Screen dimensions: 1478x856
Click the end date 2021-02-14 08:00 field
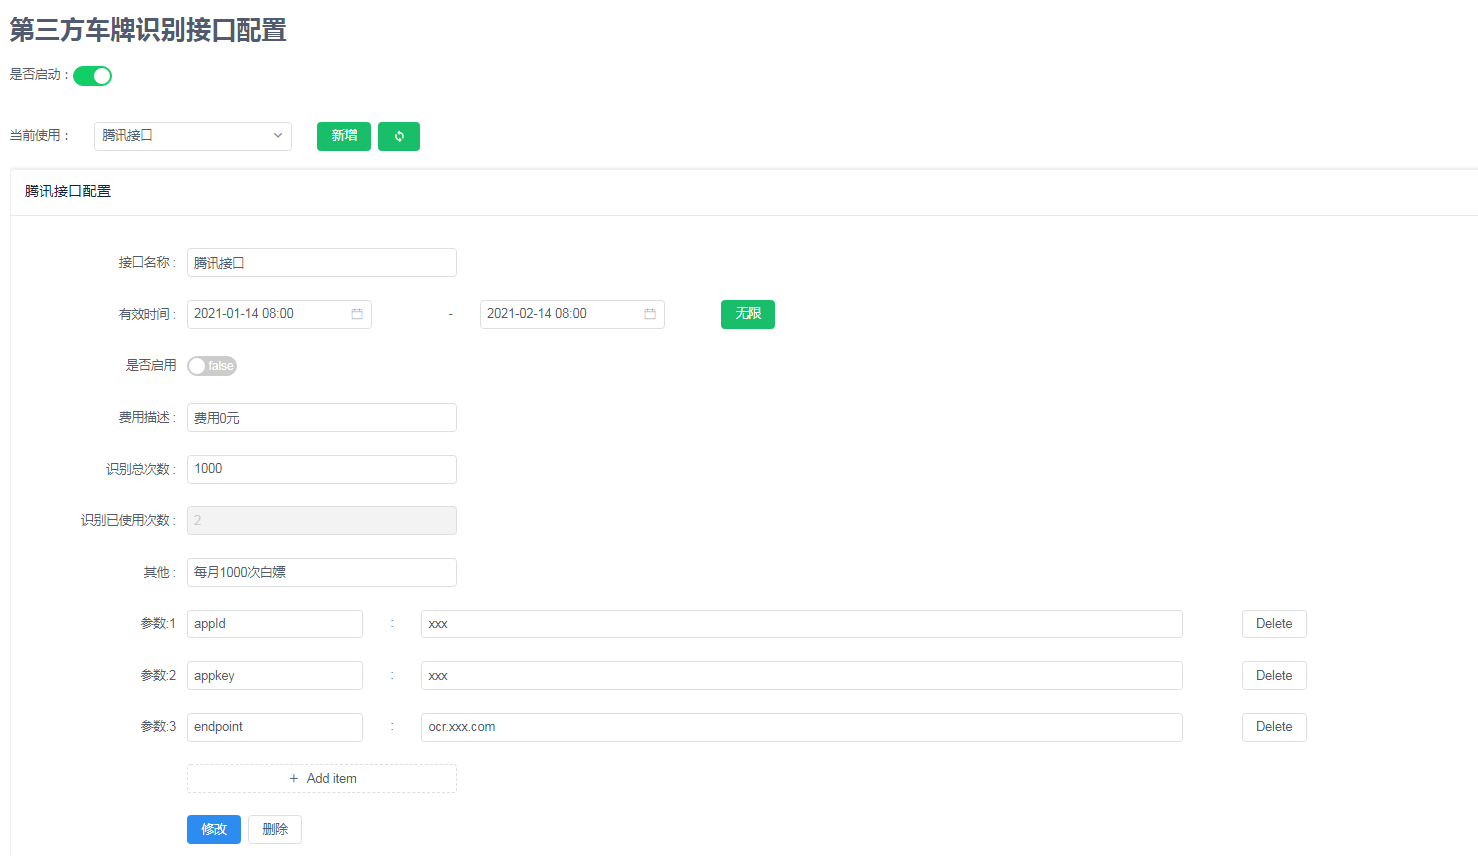click(x=572, y=314)
